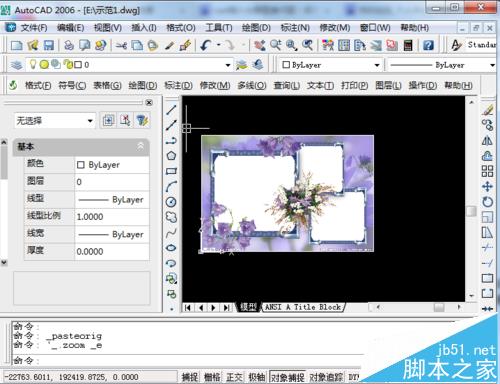
Task: Open the Help question mark icon
Action: click(x=428, y=45)
